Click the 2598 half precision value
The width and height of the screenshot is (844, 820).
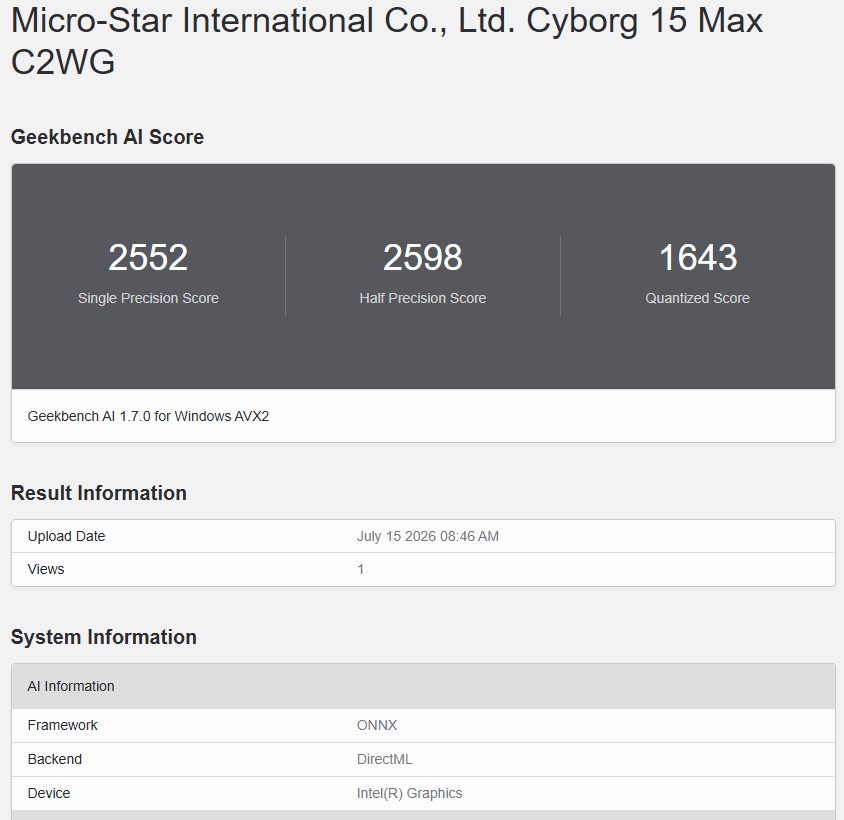coord(423,257)
